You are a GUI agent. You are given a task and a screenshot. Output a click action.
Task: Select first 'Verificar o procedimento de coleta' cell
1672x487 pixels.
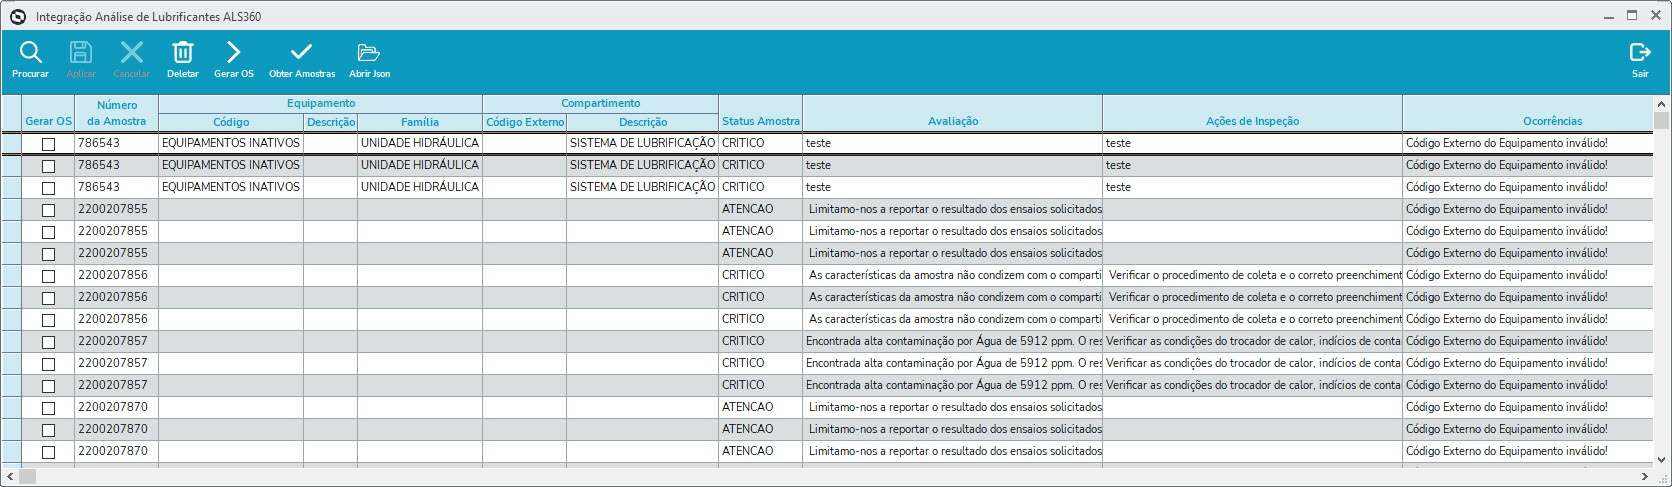point(1253,275)
